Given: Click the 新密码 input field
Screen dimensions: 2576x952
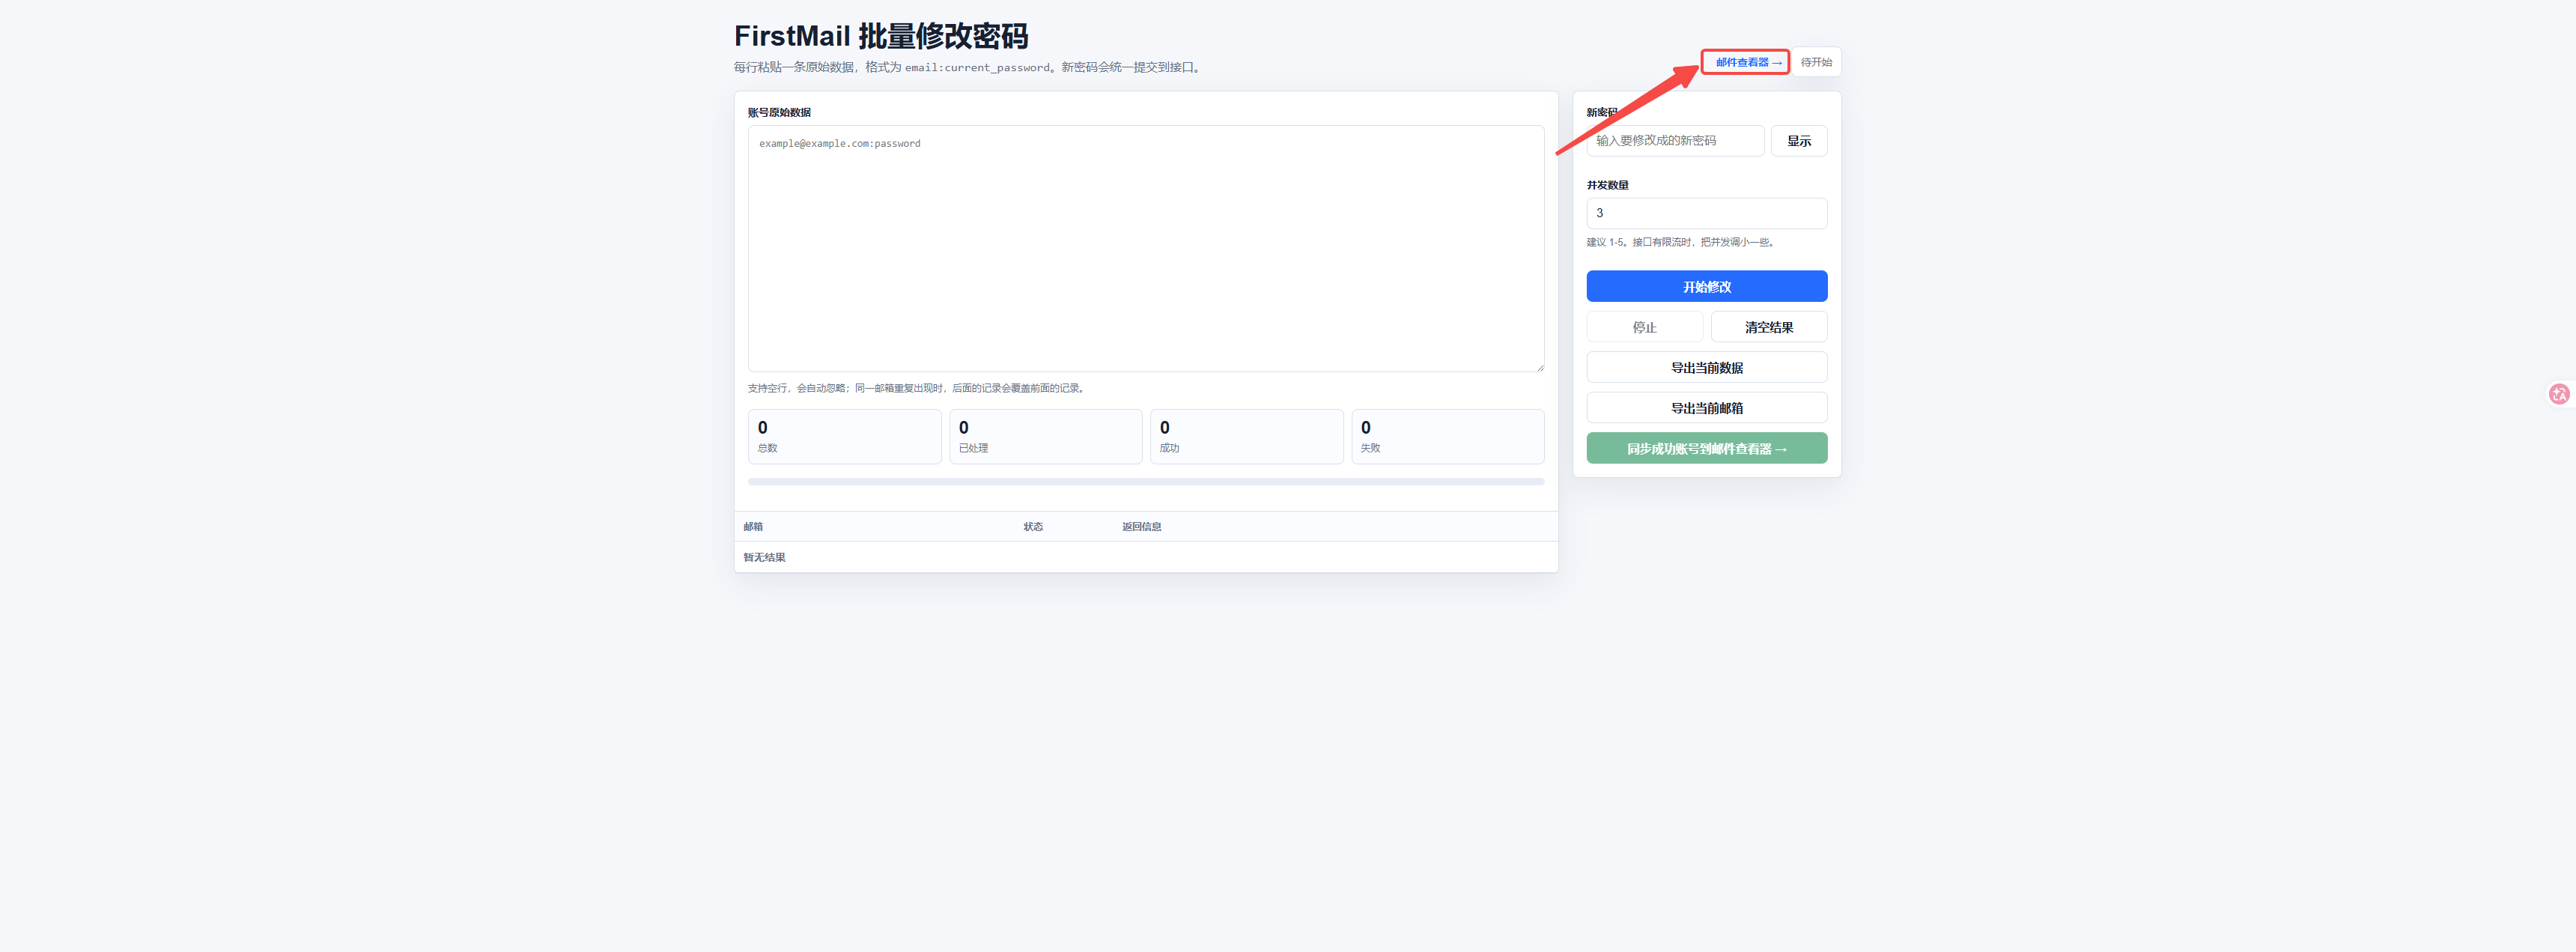Looking at the screenshot, I should (1675, 141).
